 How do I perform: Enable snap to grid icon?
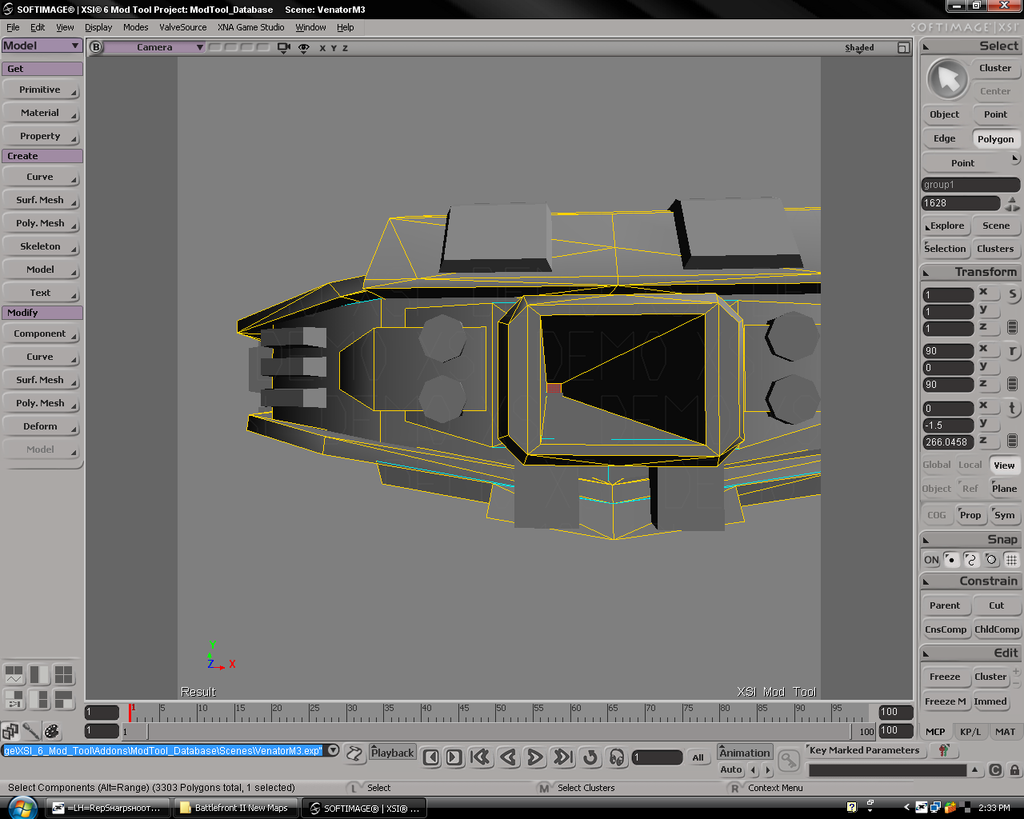point(1011,560)
